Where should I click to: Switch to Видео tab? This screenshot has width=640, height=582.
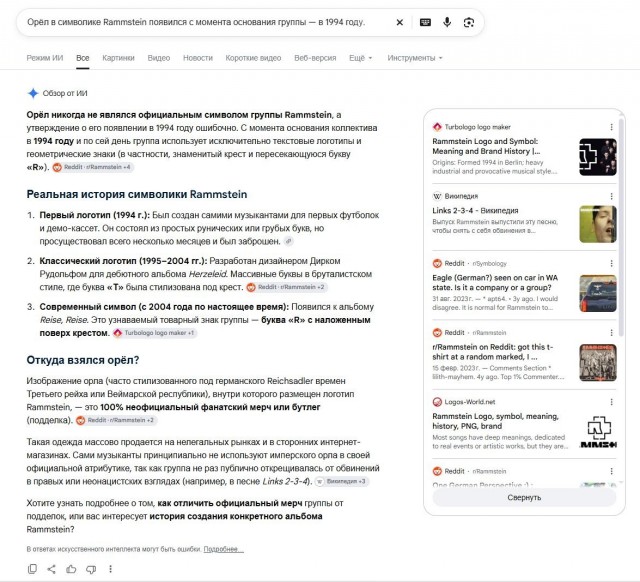point(159,58)
